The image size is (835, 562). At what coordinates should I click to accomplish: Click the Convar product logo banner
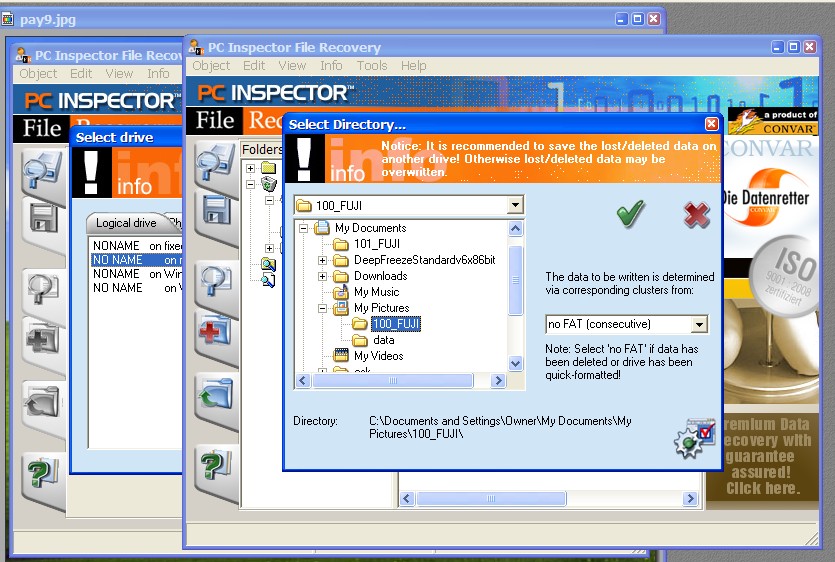point(772,123)
